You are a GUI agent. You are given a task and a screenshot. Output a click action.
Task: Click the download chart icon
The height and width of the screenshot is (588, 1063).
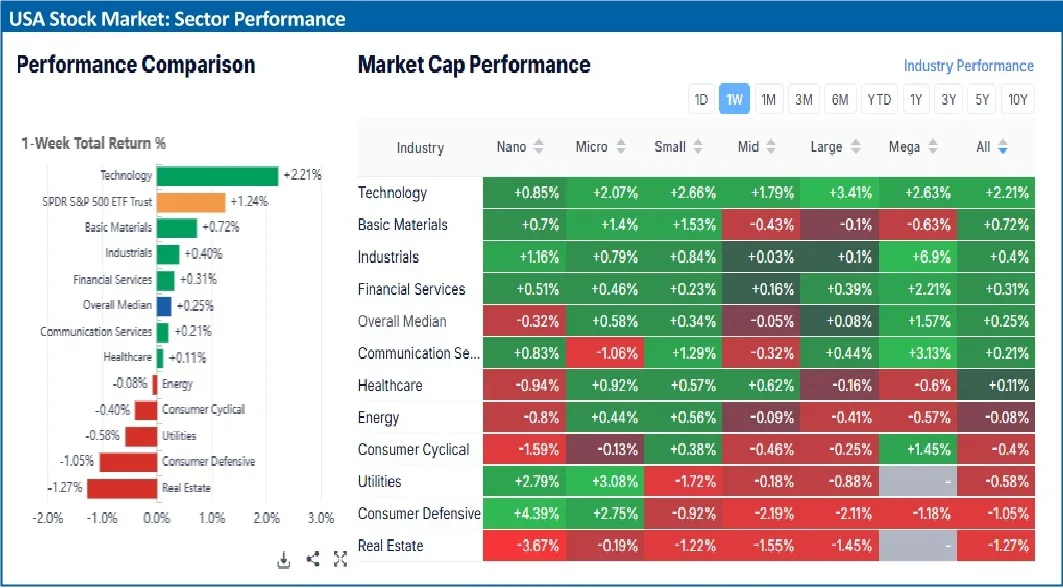click(284, 560)
